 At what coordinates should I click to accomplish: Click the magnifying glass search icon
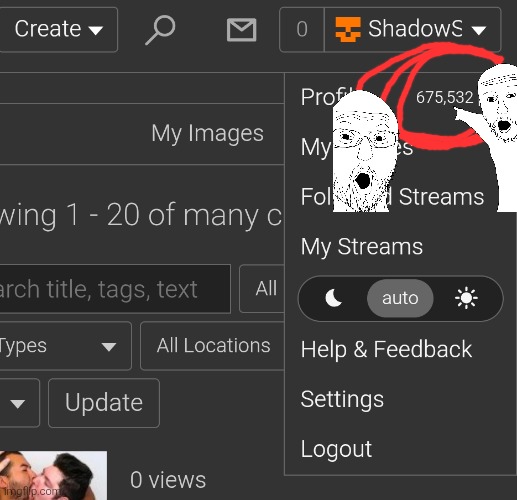click(160, 30)
